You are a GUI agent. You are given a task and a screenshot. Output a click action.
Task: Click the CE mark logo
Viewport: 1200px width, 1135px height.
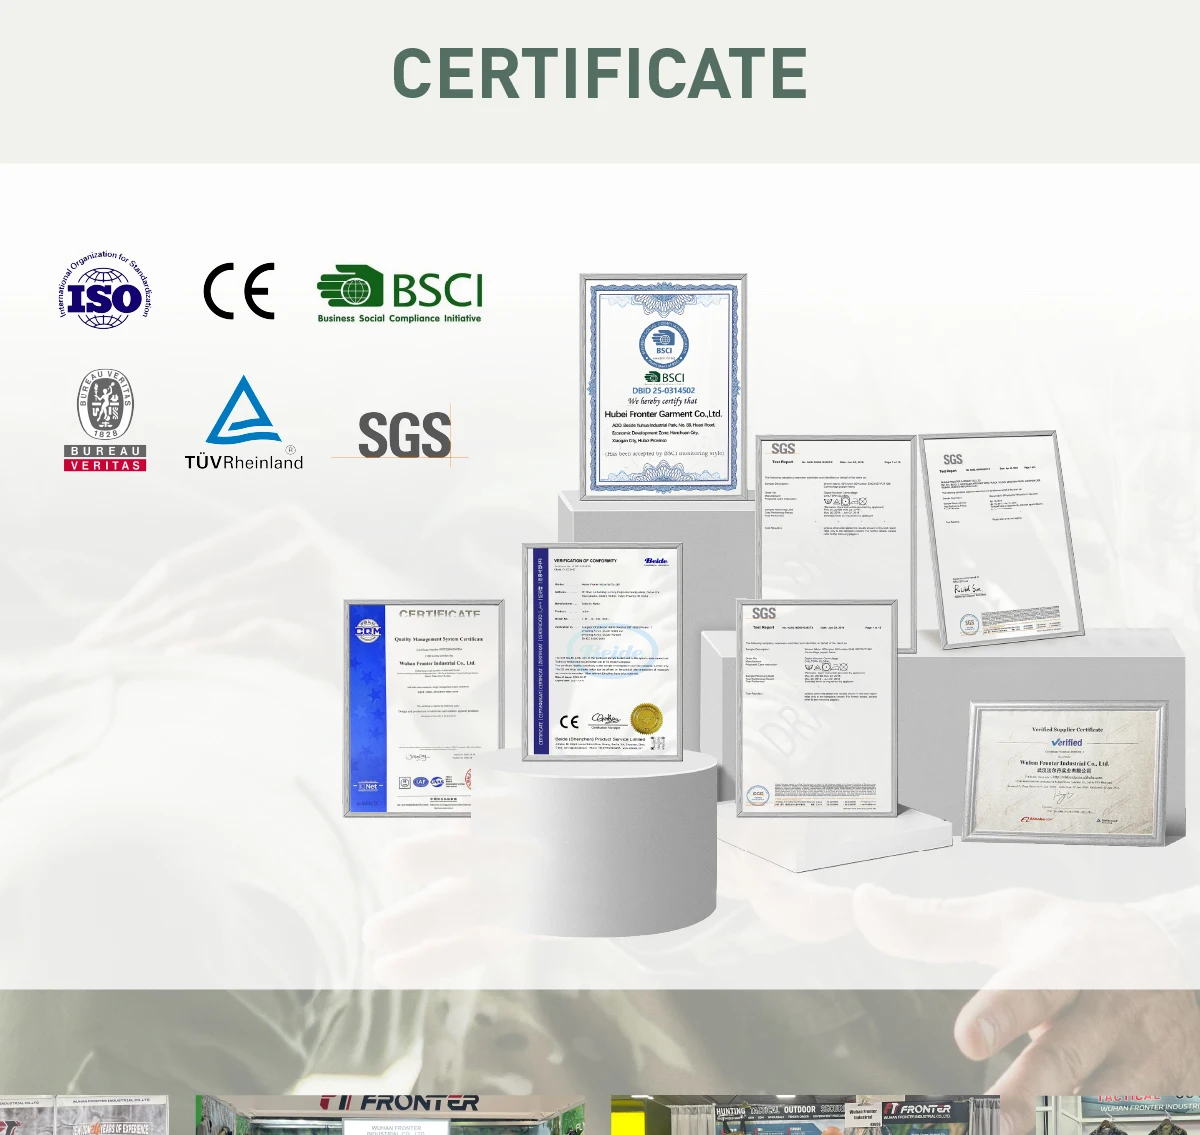tap(239, 292)
